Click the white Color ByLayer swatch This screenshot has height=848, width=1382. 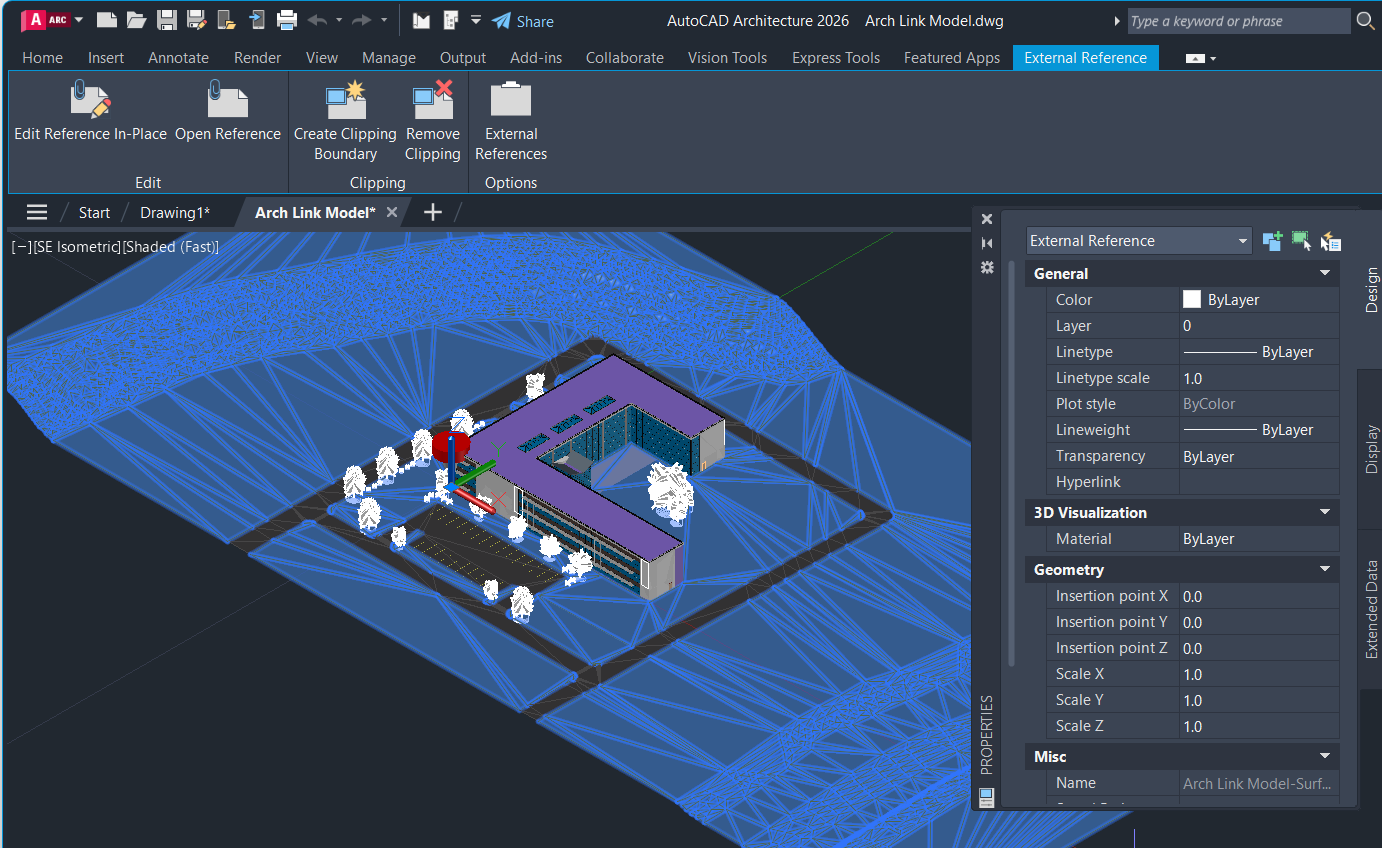tap(1192, 299)
